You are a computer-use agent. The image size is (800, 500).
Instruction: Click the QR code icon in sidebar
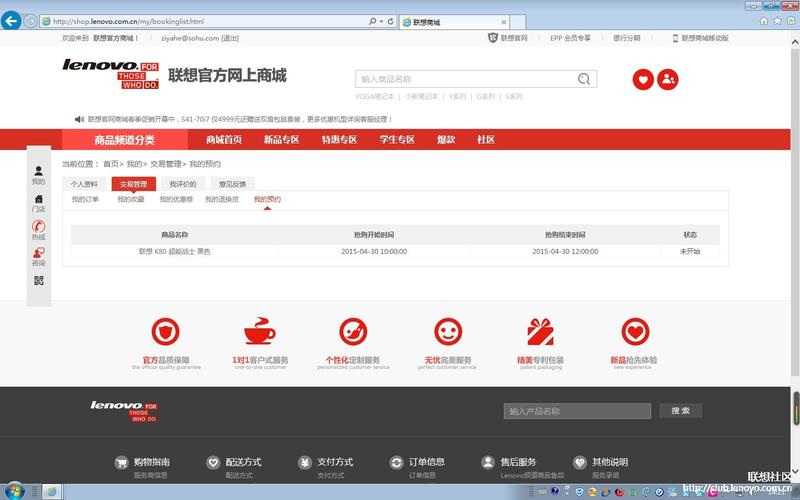[x=38, y=281]
